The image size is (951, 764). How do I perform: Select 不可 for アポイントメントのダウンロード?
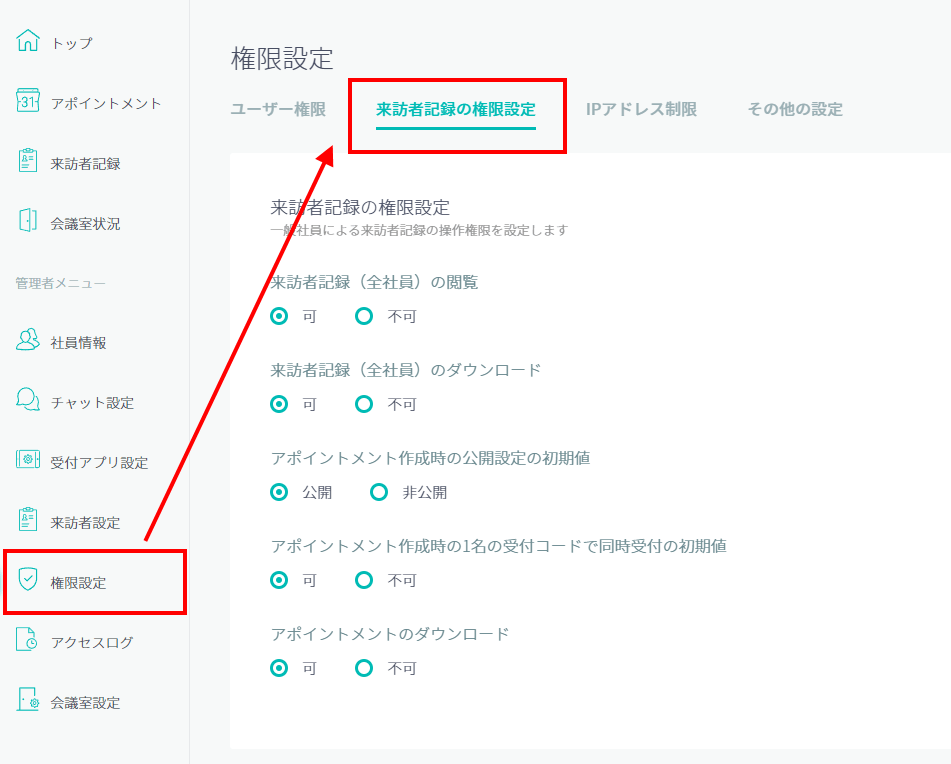(364, 668)
